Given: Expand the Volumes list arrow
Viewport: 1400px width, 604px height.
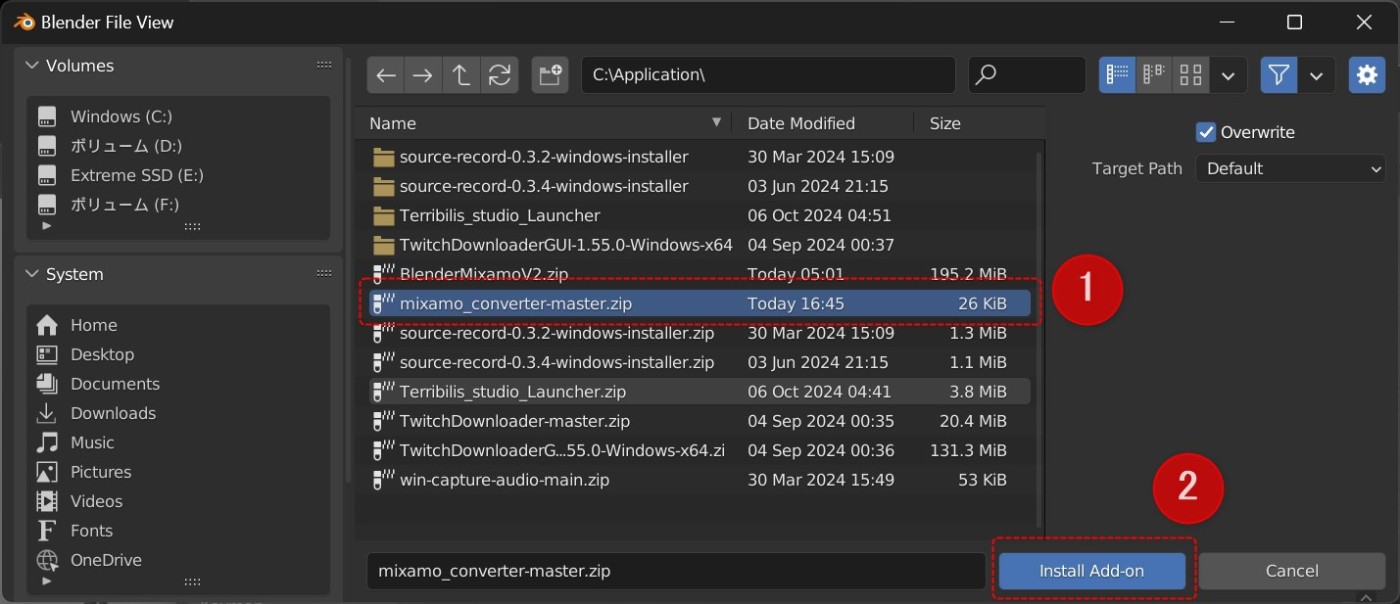Looking at the screenshot, I should [46, 226].
